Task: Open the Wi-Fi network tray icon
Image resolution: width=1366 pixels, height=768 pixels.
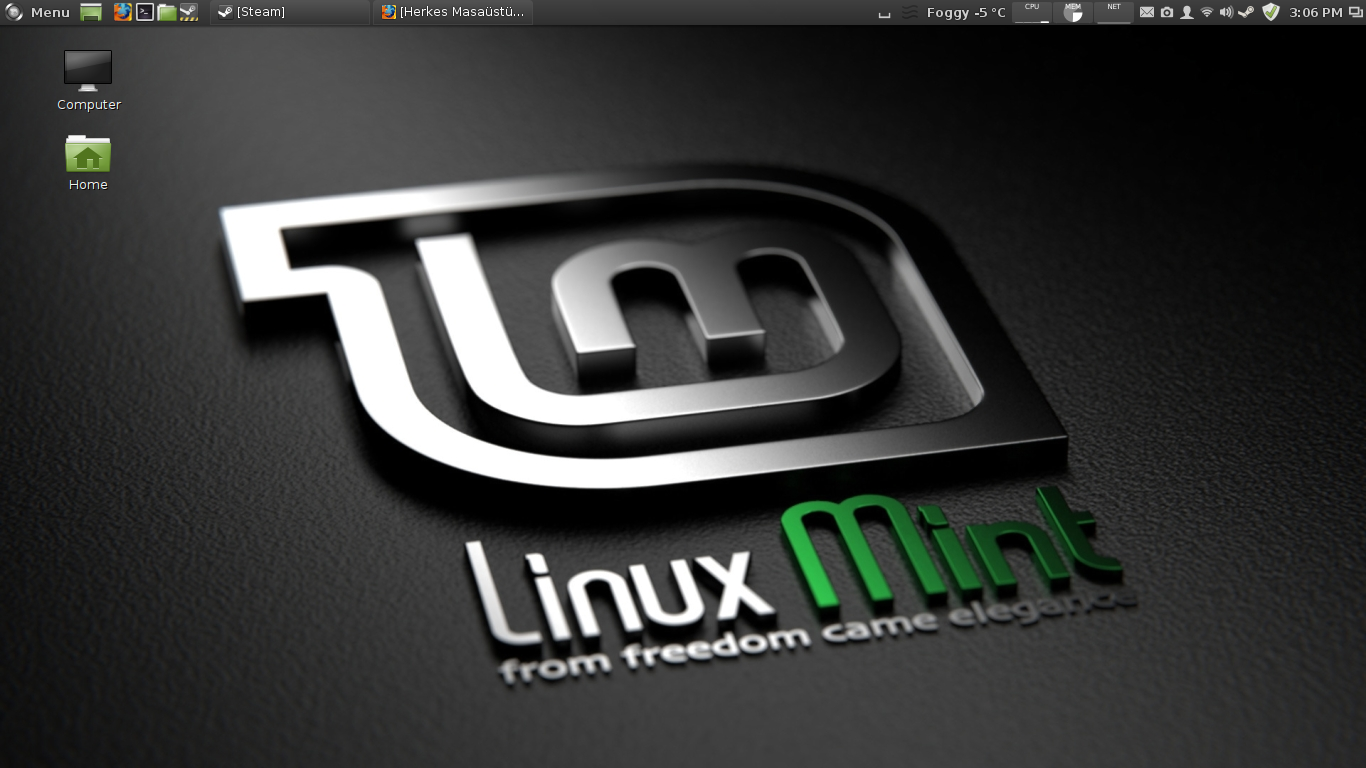Action: point(1207,12)
